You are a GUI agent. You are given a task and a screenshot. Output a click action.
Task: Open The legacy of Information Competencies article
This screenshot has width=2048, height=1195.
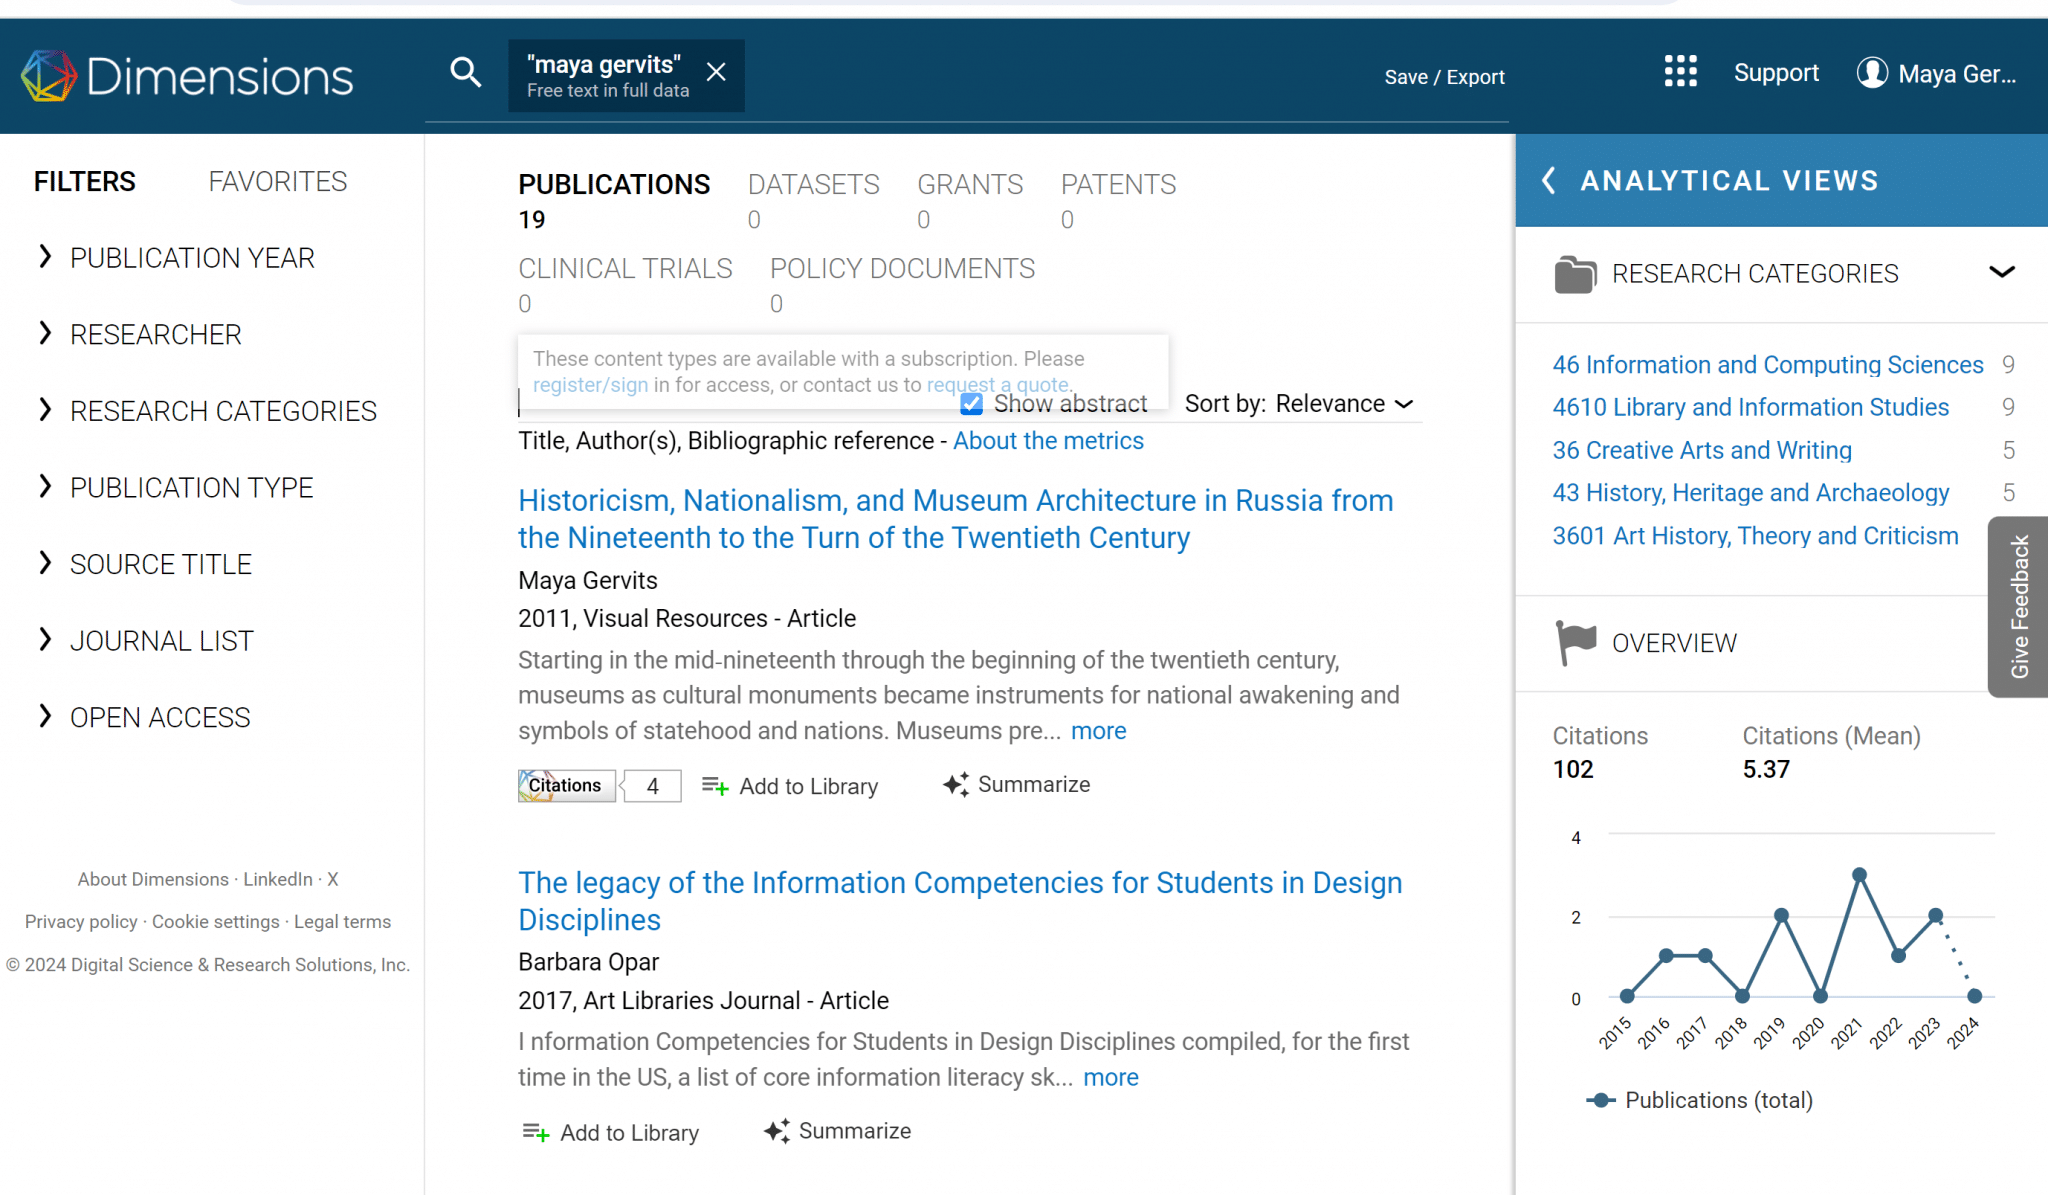[x=960, y=901]
